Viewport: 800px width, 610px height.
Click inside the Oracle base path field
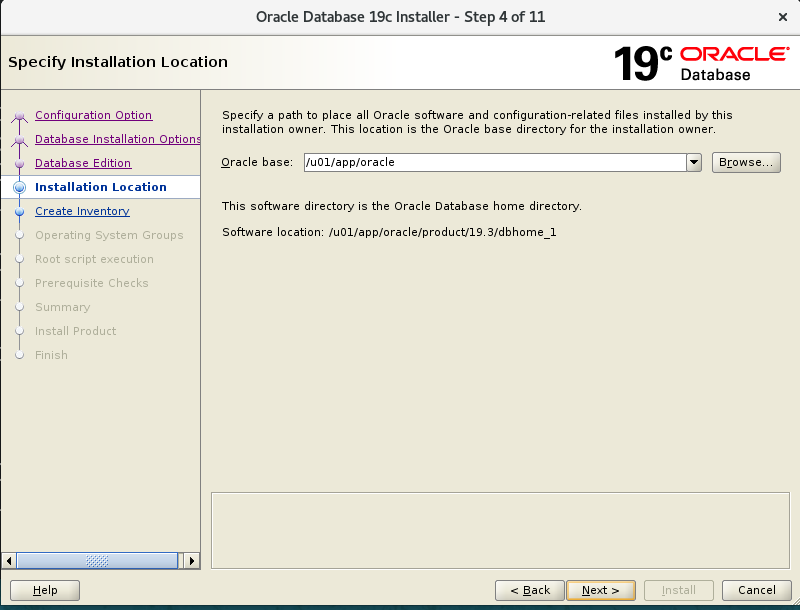(x=495, y=163)
